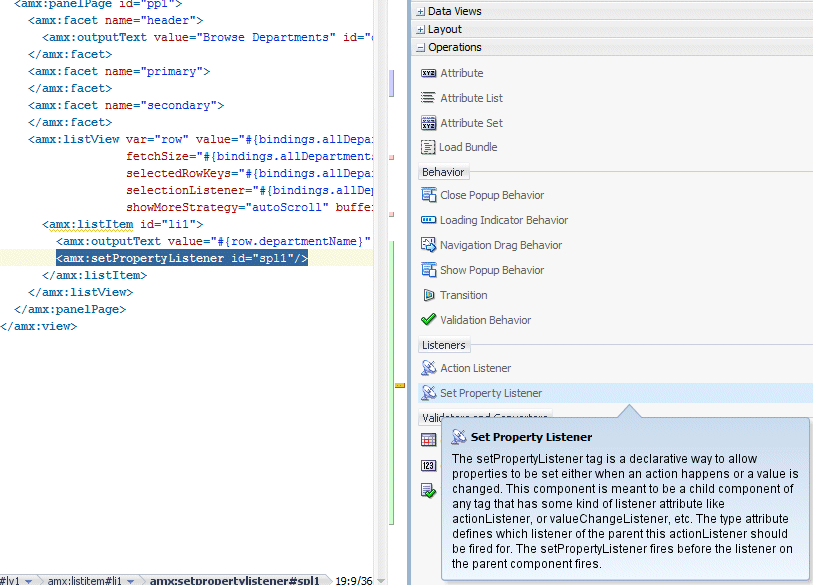Click the yellow warning marker in the editor gutter

(400, 385)
